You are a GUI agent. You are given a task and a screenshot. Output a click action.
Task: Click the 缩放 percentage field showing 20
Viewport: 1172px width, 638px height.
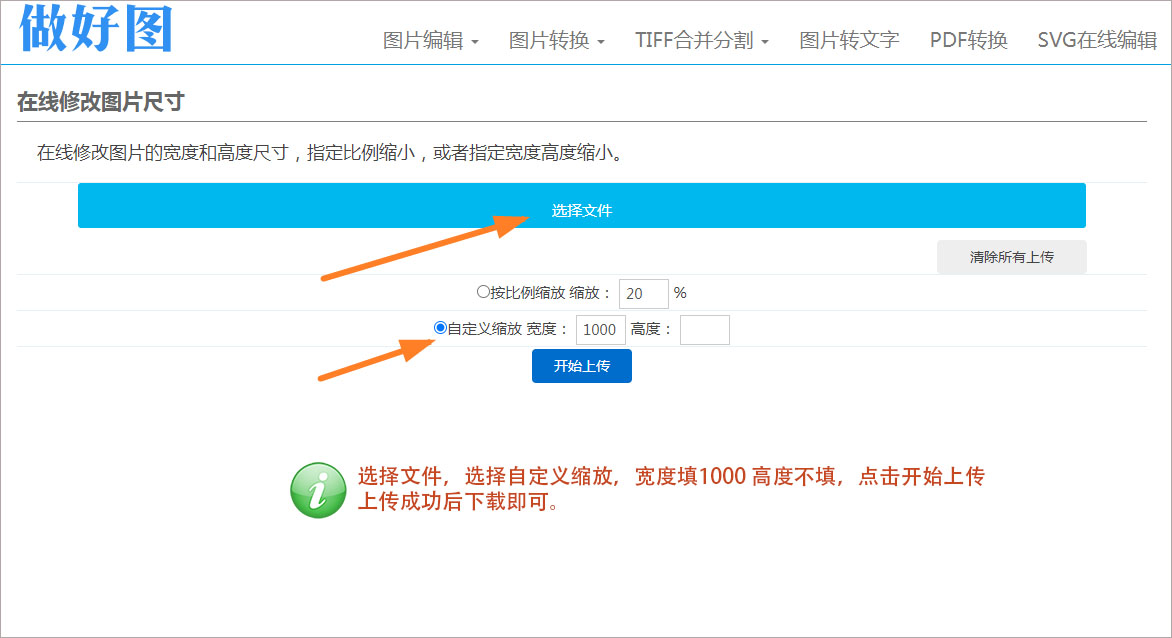[643, 294]
